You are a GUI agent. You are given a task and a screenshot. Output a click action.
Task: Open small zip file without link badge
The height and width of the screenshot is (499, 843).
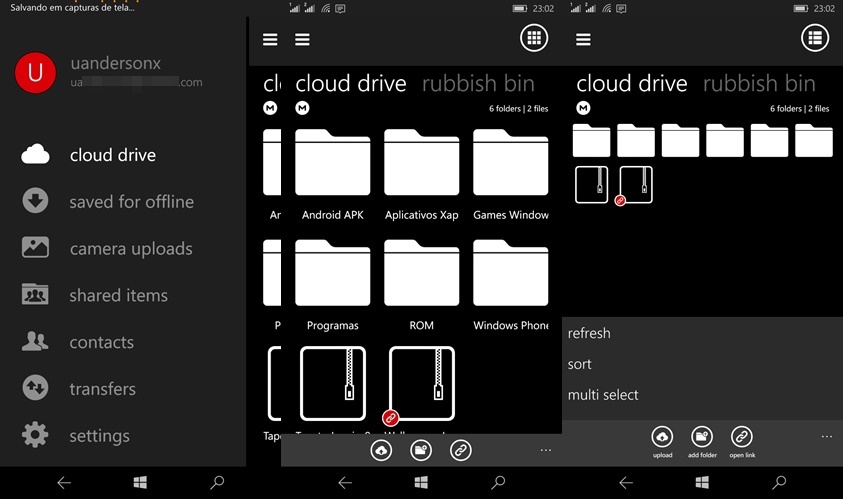tap(591, 185)
